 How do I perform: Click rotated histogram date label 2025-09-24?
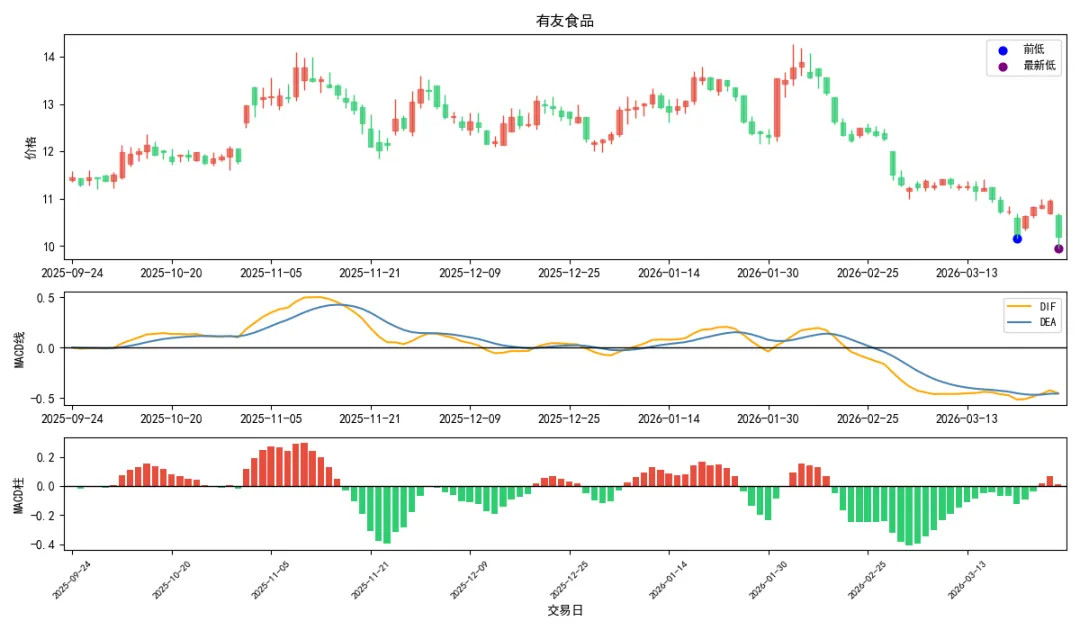(72, 580)
